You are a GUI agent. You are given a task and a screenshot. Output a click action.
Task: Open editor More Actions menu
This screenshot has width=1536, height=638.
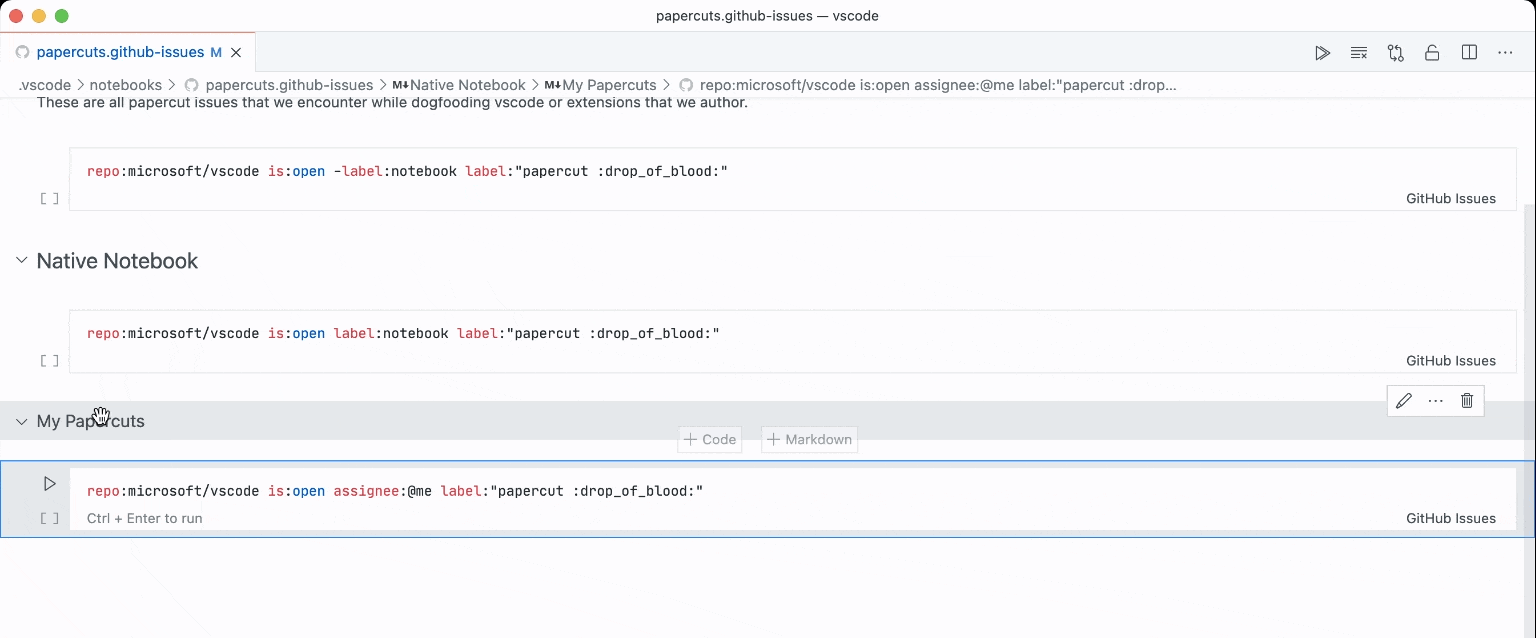(1505, 53)
